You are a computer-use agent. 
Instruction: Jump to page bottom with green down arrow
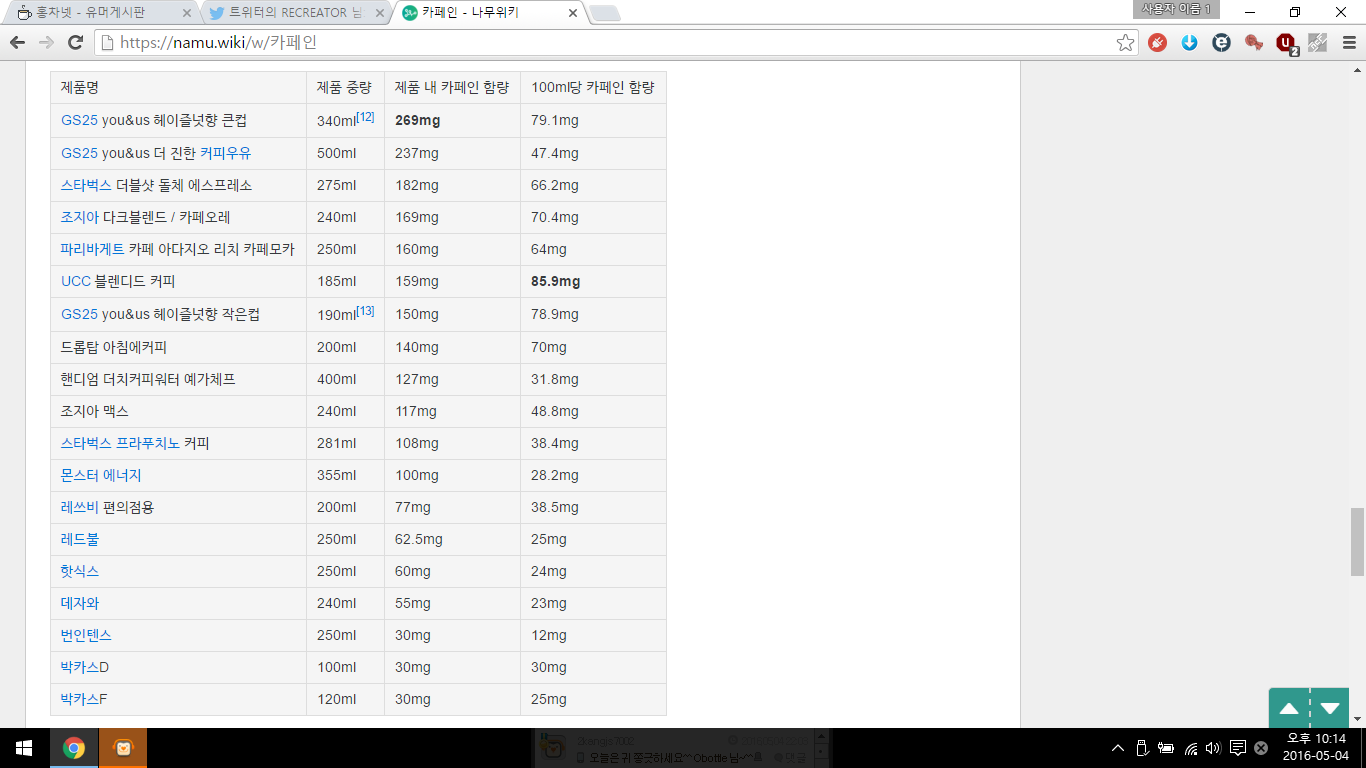coord(1329,708)
